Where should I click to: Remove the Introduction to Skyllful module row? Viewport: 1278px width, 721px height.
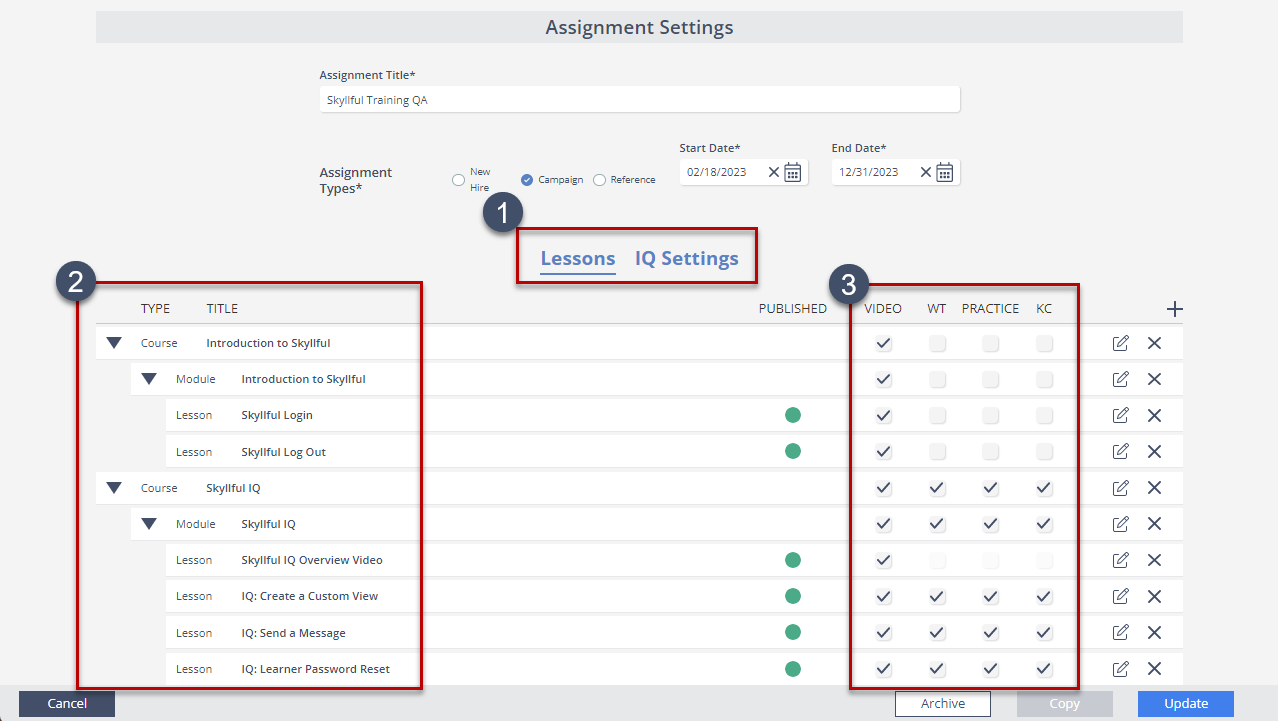(1154, 379)
